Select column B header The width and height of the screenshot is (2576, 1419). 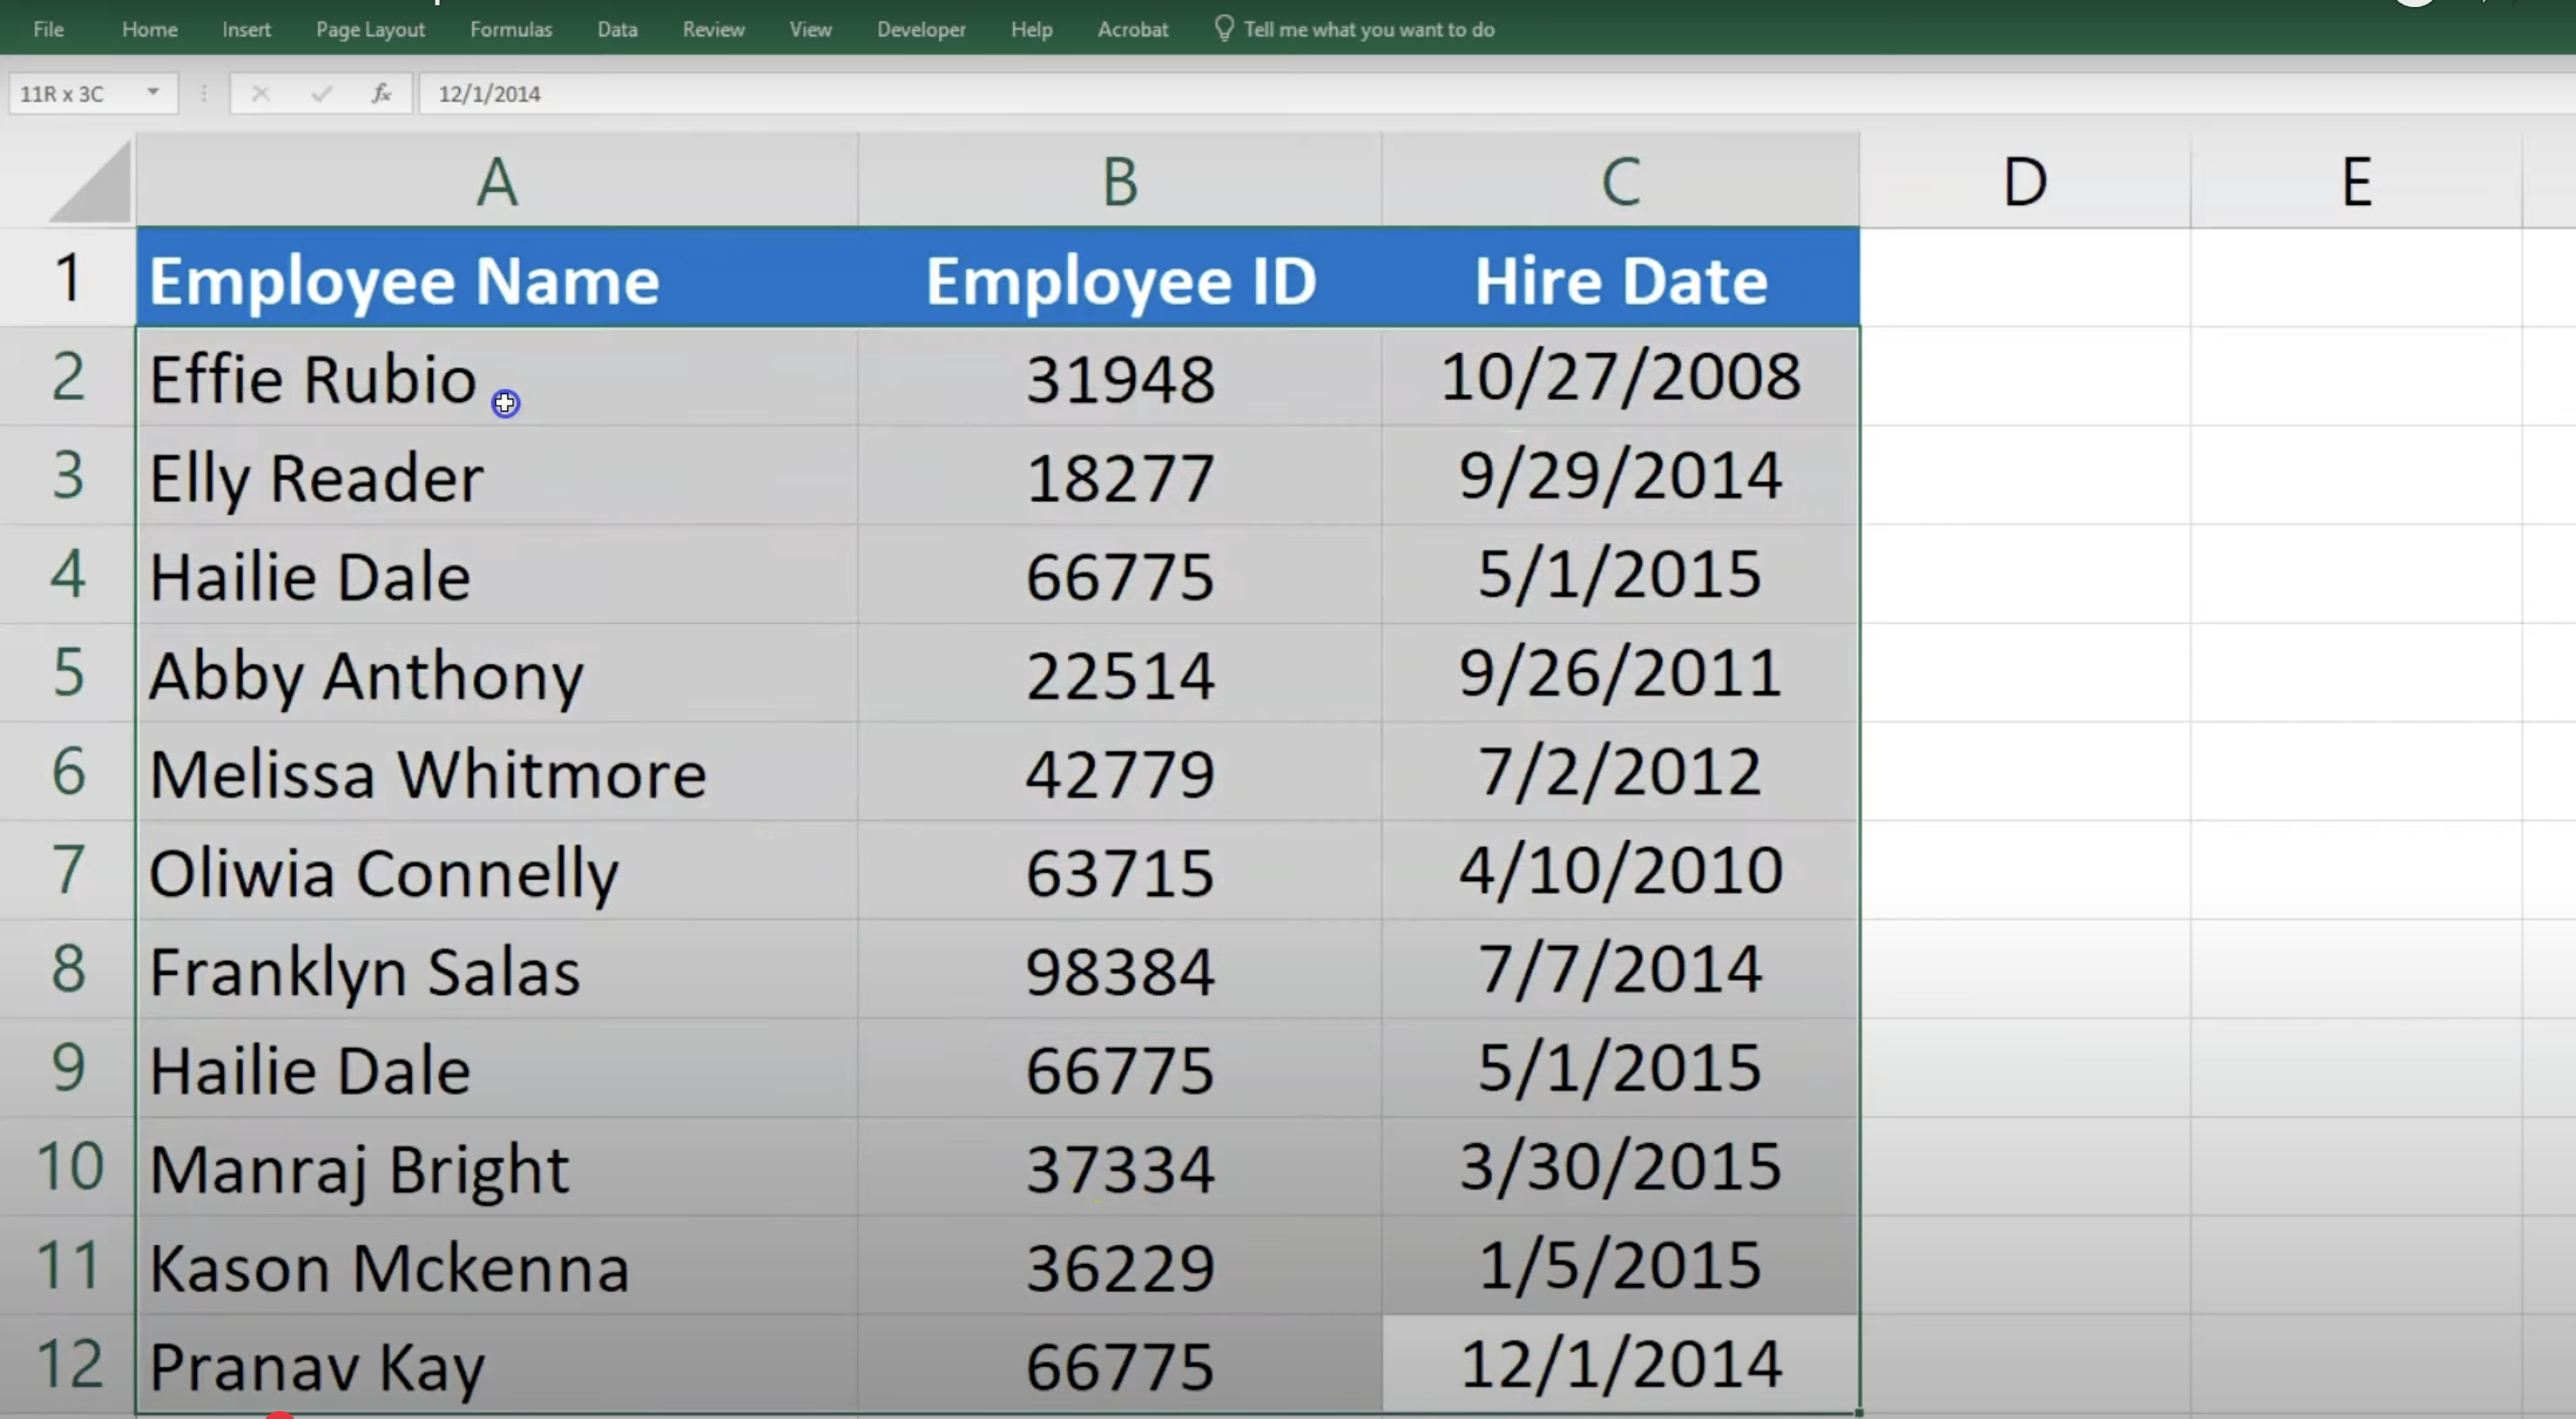1120,181
